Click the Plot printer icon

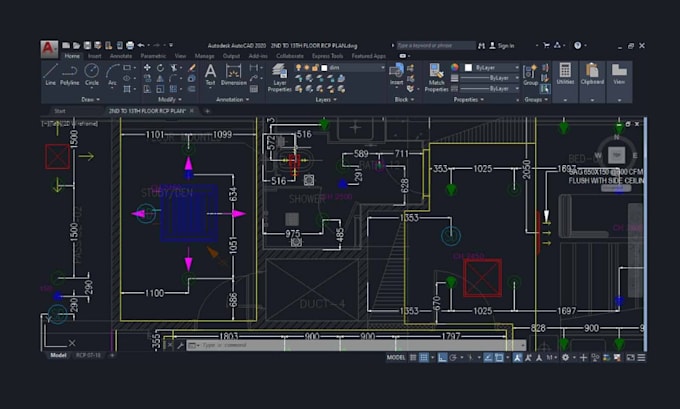(x=130, y=45)
